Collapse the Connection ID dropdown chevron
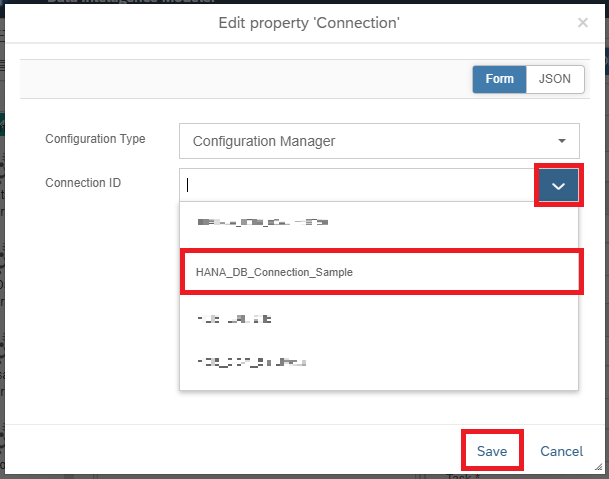 559,185
